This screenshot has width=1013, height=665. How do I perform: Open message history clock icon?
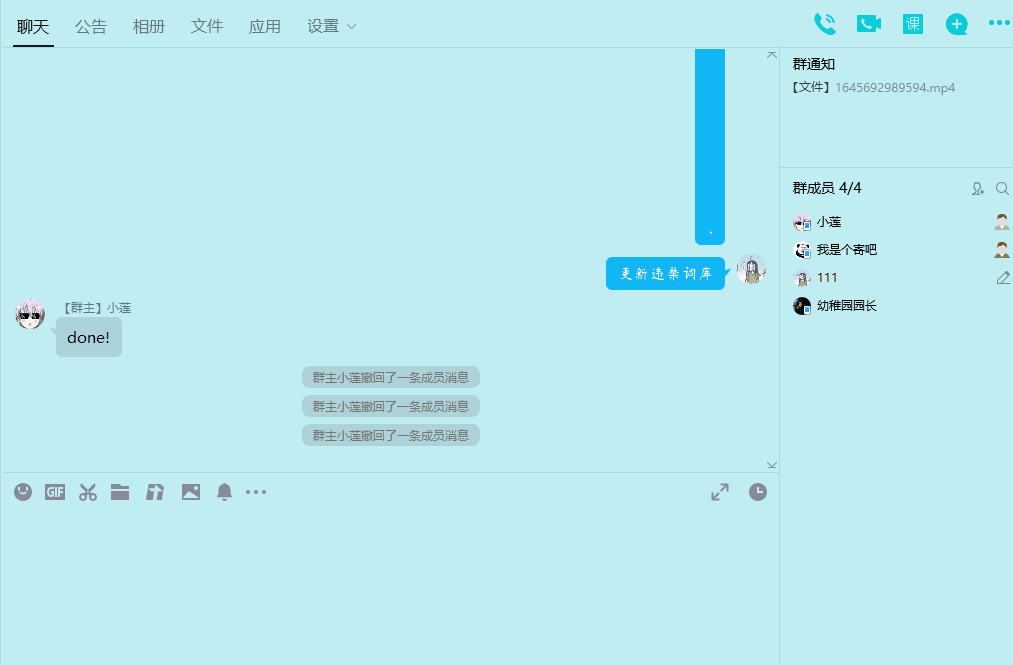(x=758, y=492)
